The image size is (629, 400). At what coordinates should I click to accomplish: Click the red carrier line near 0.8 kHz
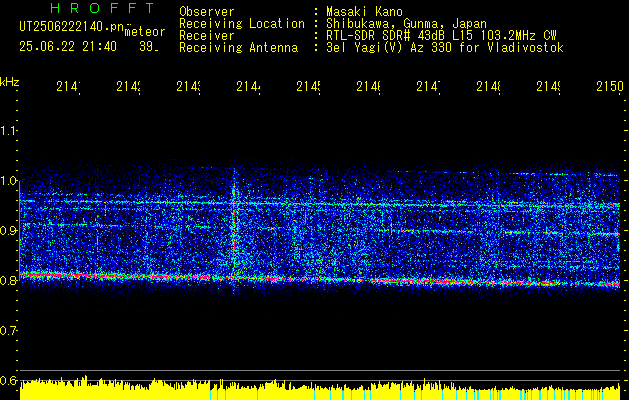point(320,280)
